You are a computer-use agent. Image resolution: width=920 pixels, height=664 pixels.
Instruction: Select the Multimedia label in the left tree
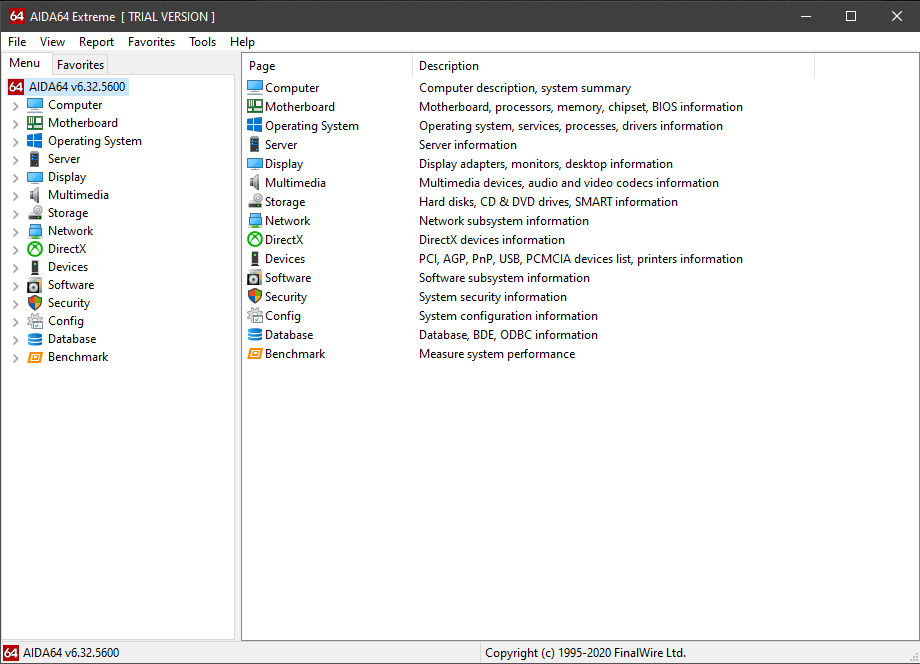pyautogui.click(x=78, y=195)
